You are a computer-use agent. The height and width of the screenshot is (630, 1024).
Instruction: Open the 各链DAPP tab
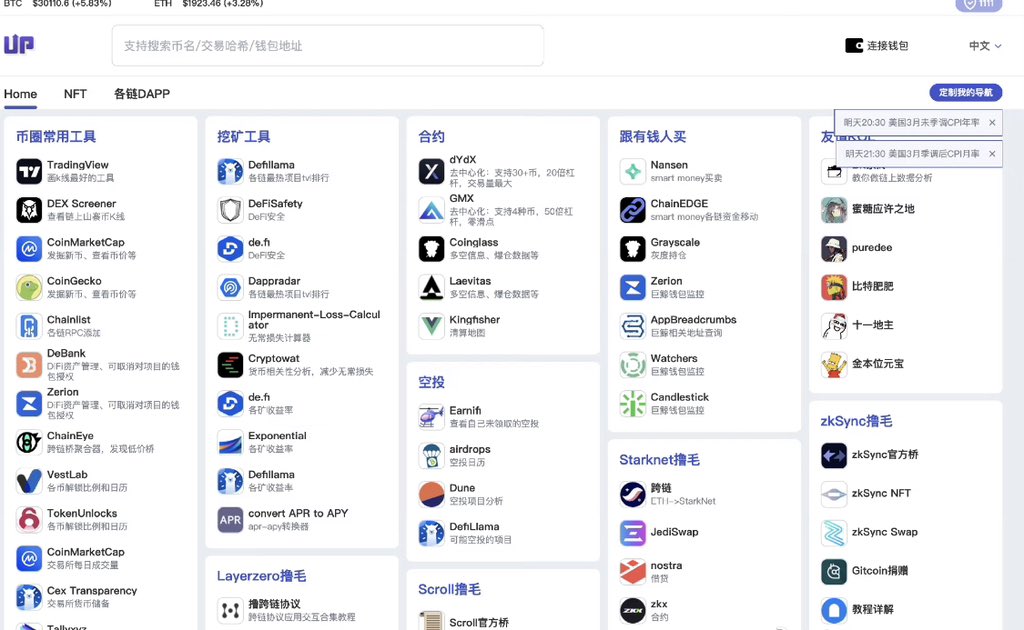(142, 94)
